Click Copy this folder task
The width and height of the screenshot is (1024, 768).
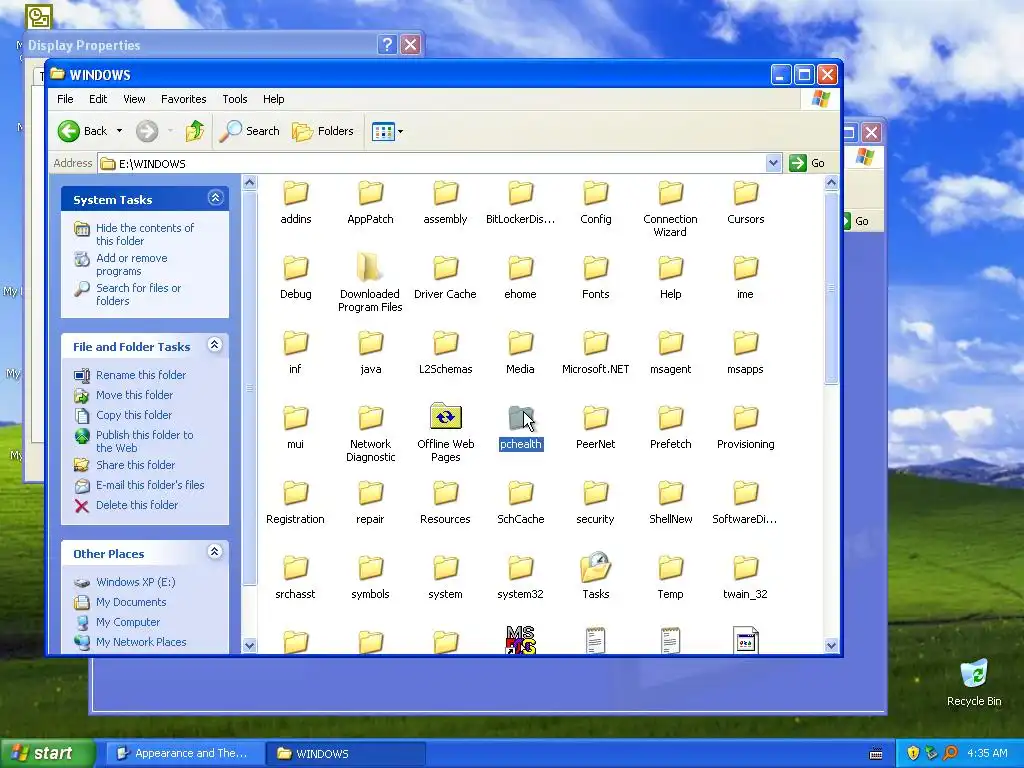(134, 415)
